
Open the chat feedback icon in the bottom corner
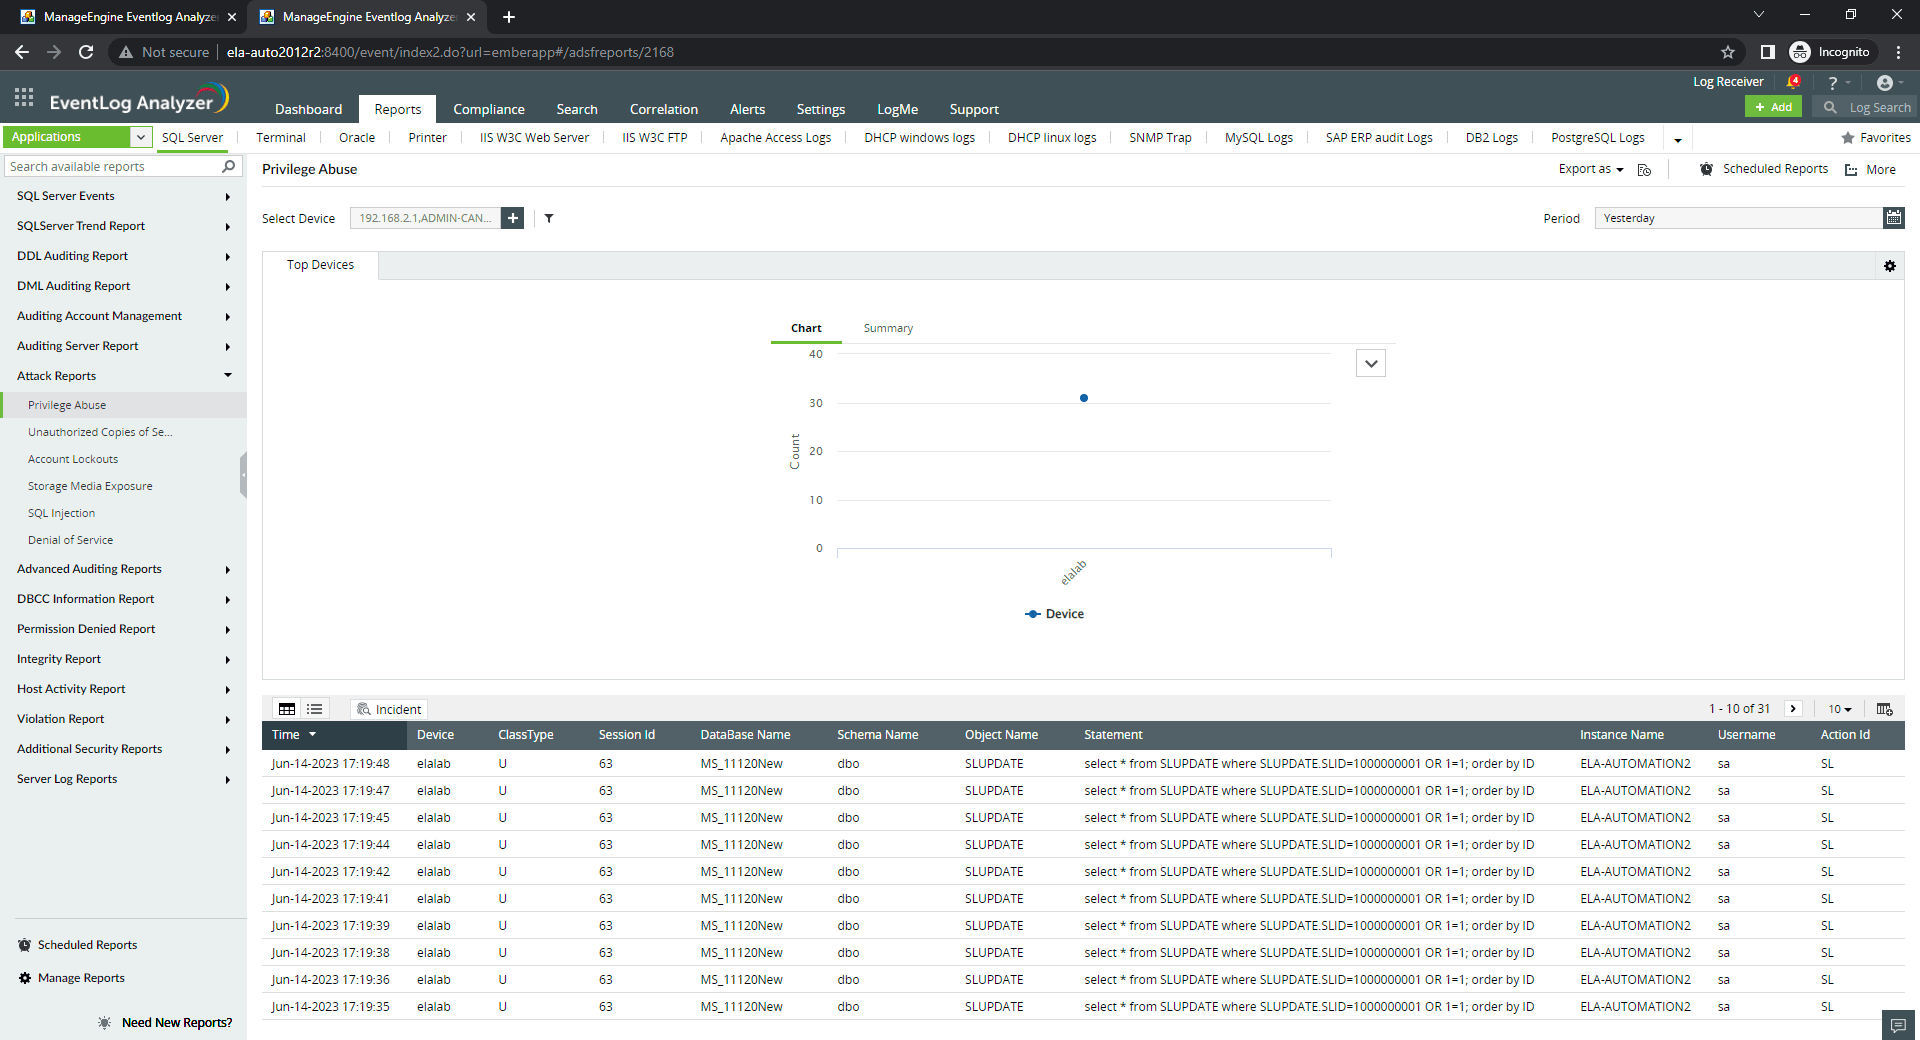click(x=1897, y=1025)
